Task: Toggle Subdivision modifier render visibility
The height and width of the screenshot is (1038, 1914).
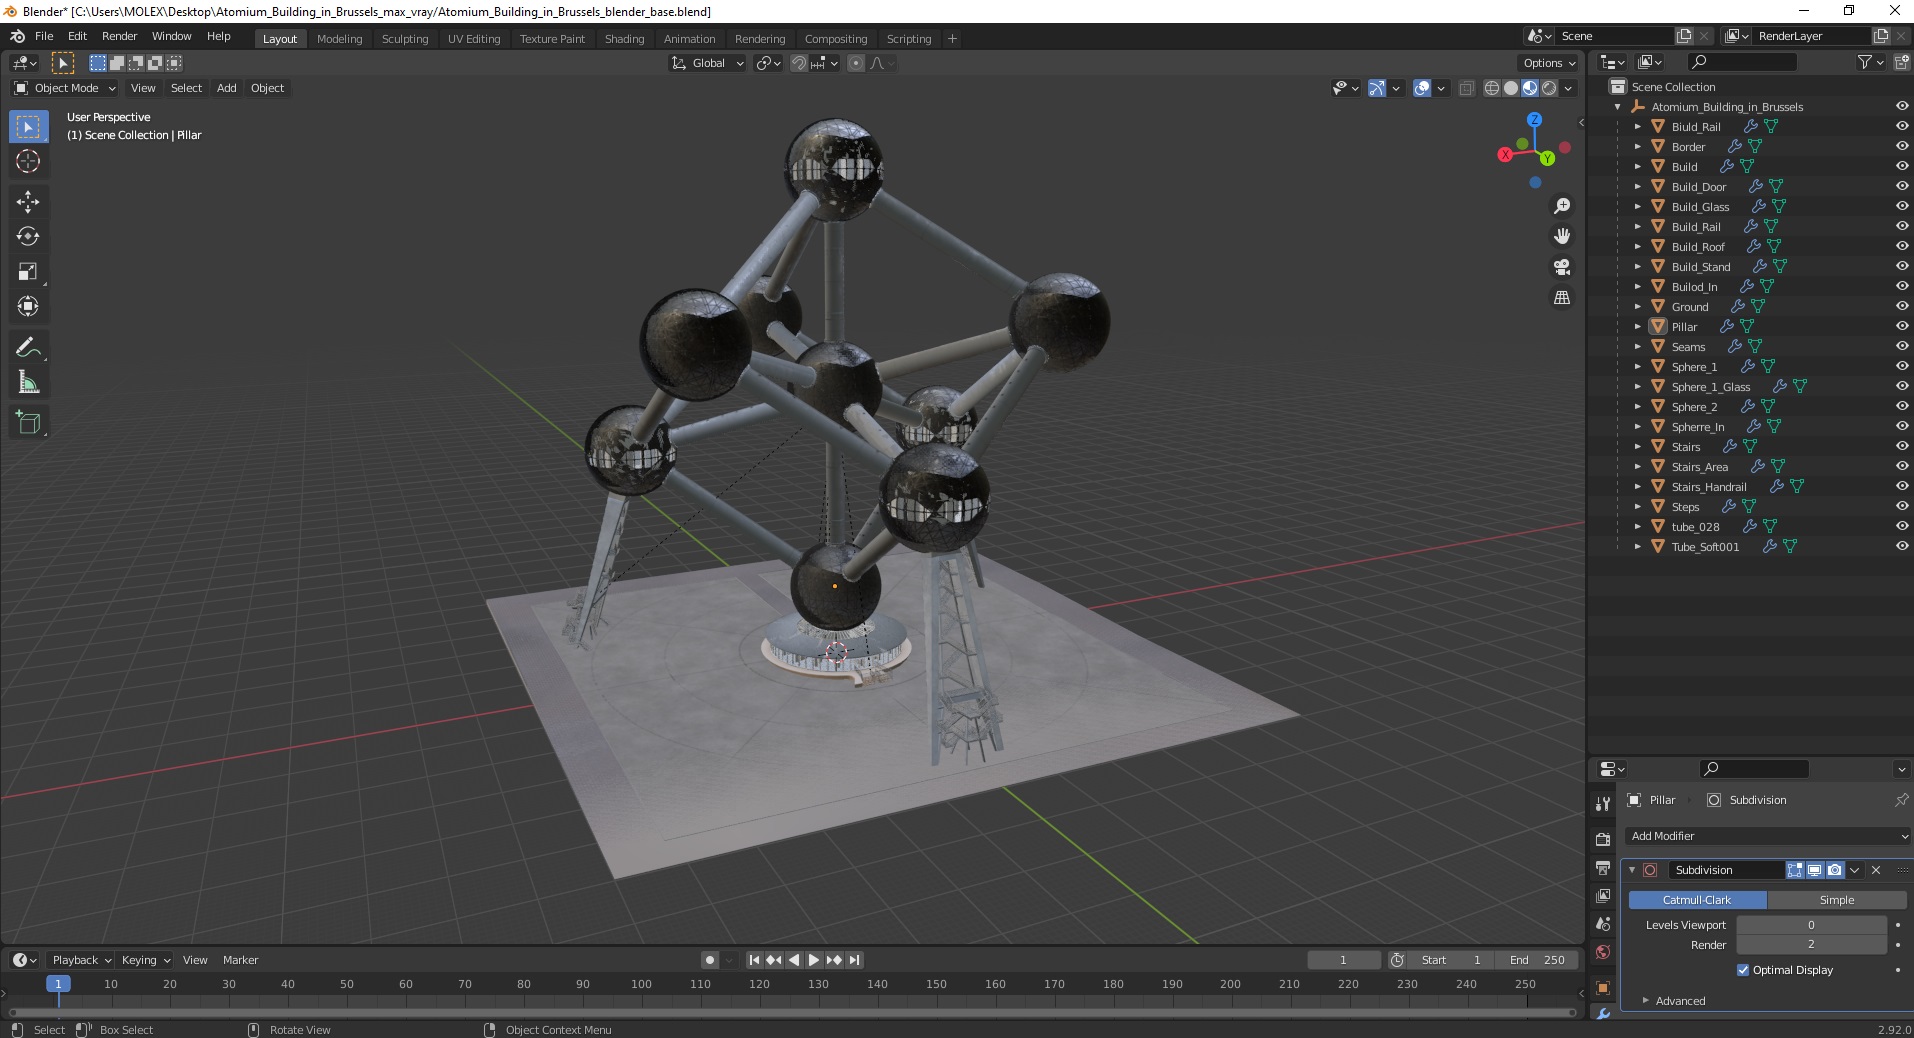Action: point(1835,870)
